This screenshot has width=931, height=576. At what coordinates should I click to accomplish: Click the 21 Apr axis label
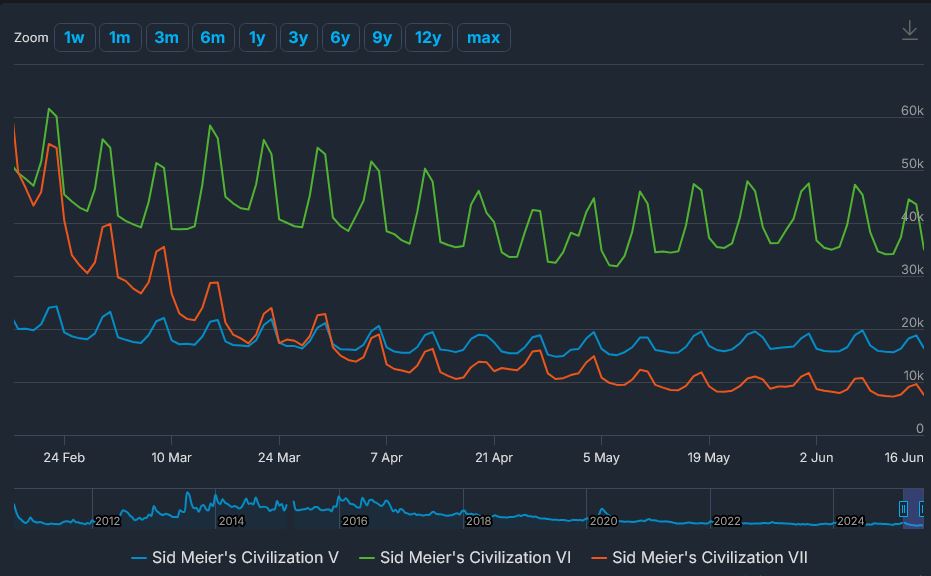click(494, 457)
